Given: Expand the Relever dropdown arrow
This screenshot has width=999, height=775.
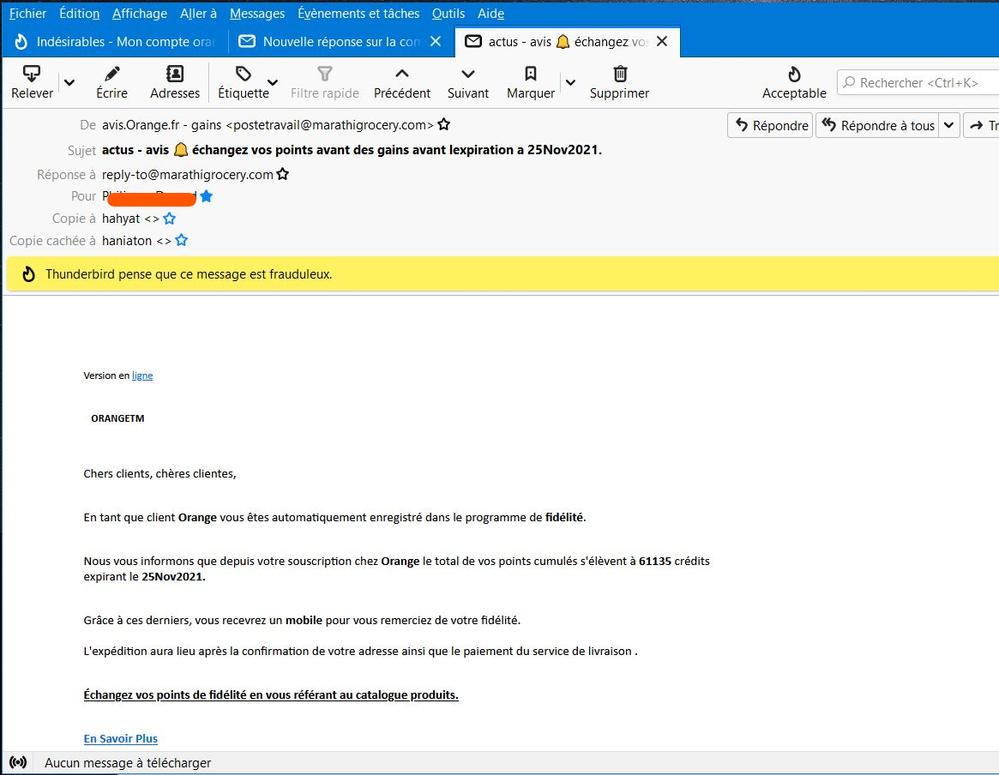Looking at the screenshot, I should coord(69,83).
